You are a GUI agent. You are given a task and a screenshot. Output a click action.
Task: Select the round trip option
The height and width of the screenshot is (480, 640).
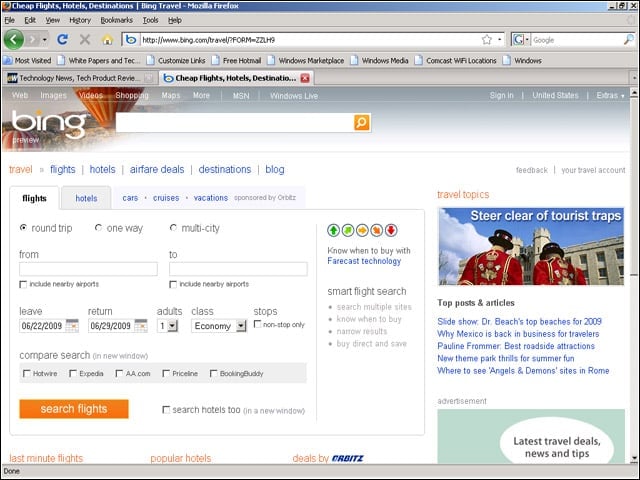23,228
